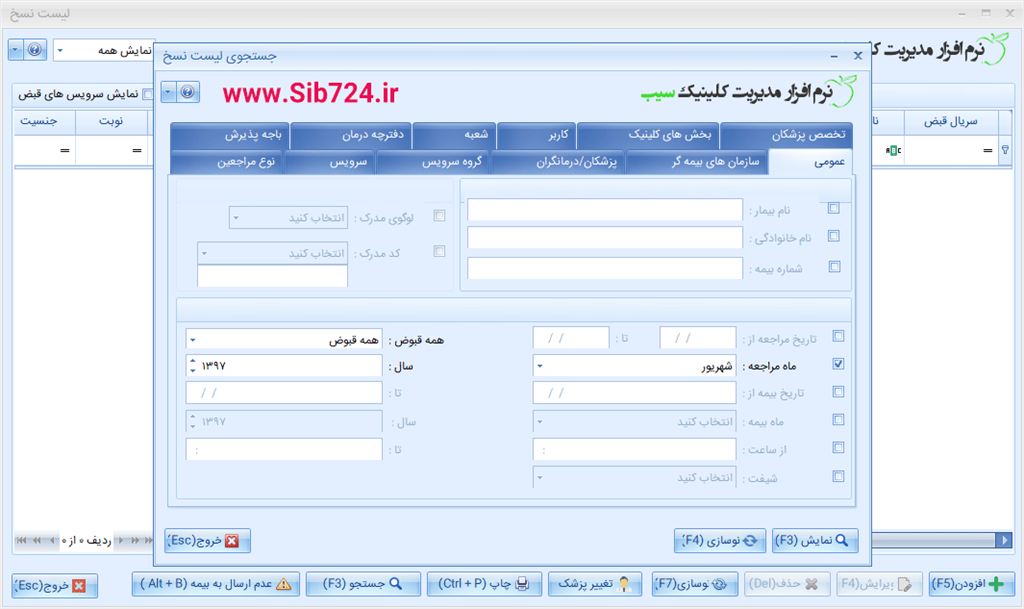This screenshot has width=1024, height=609.
Task: Click the help icon in the search dialog header
Action: tap(187, 92)
